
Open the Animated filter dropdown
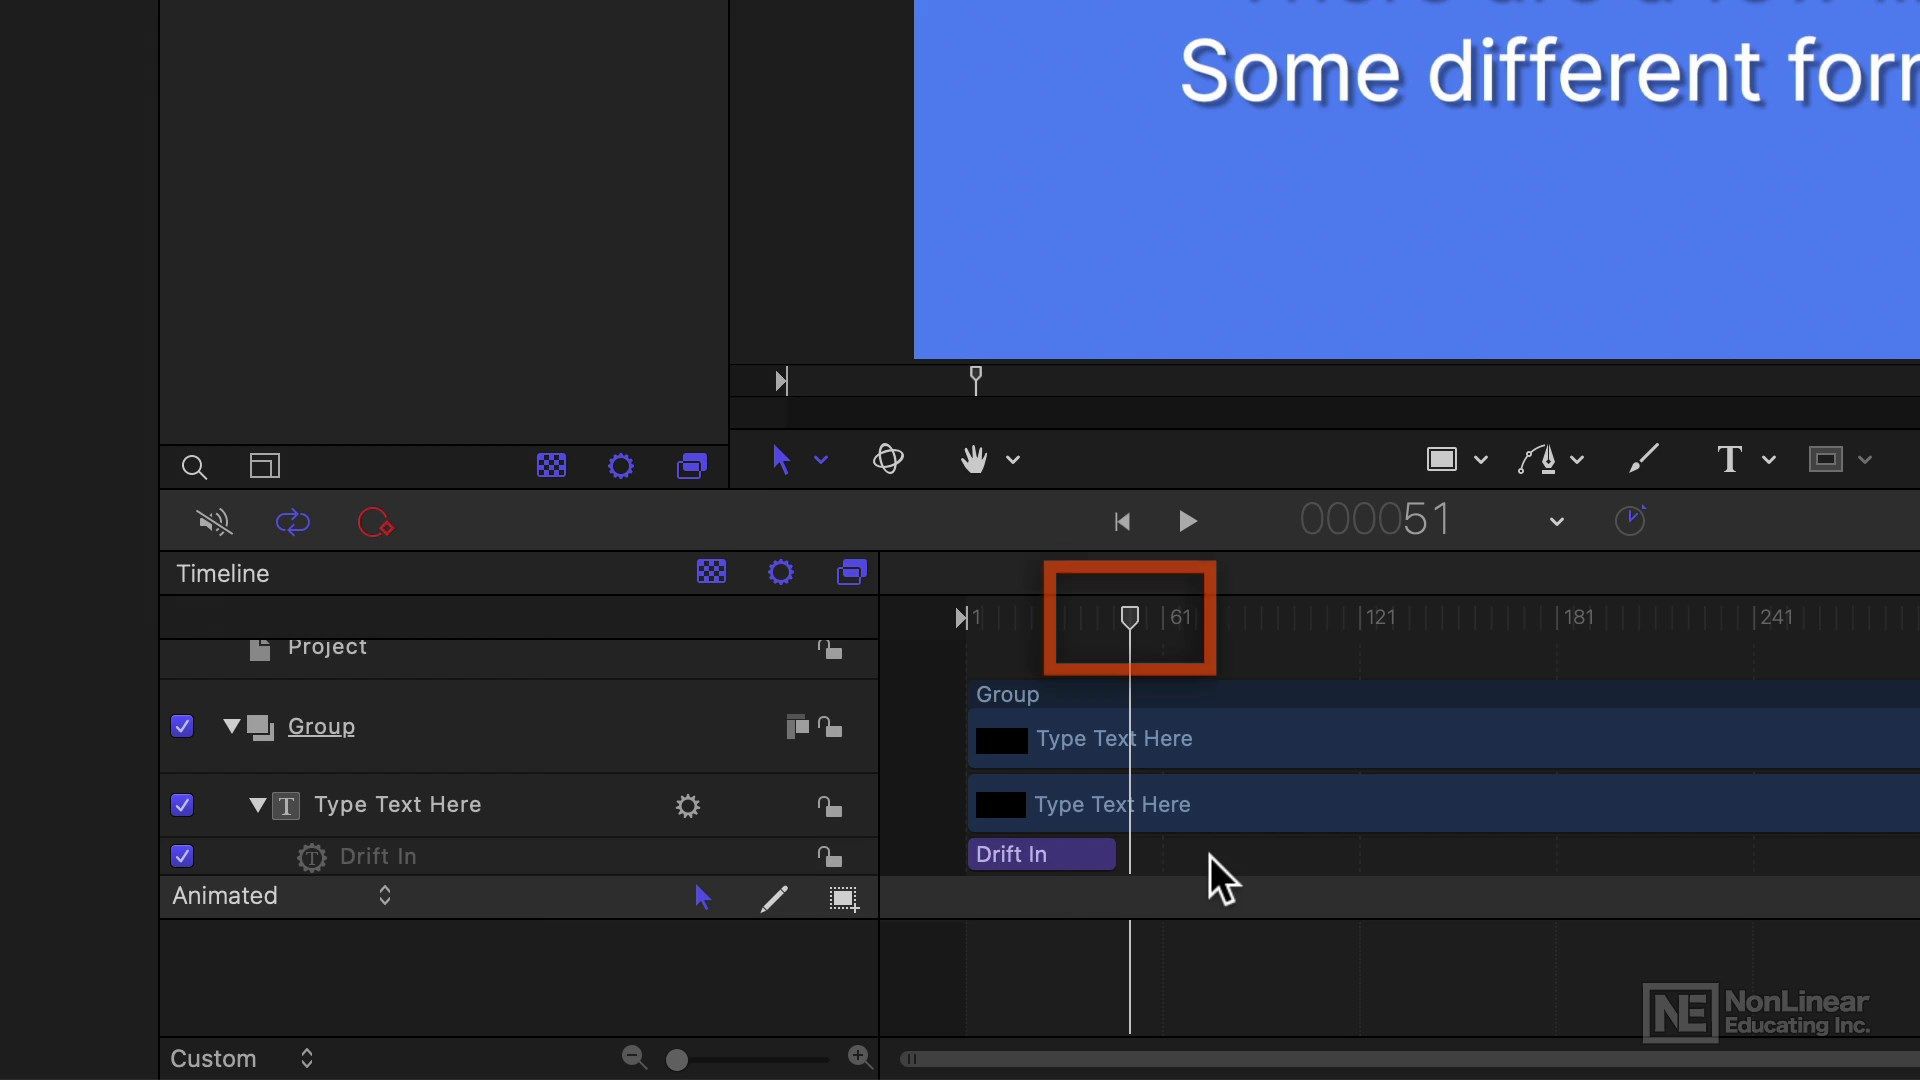[282, 896]
